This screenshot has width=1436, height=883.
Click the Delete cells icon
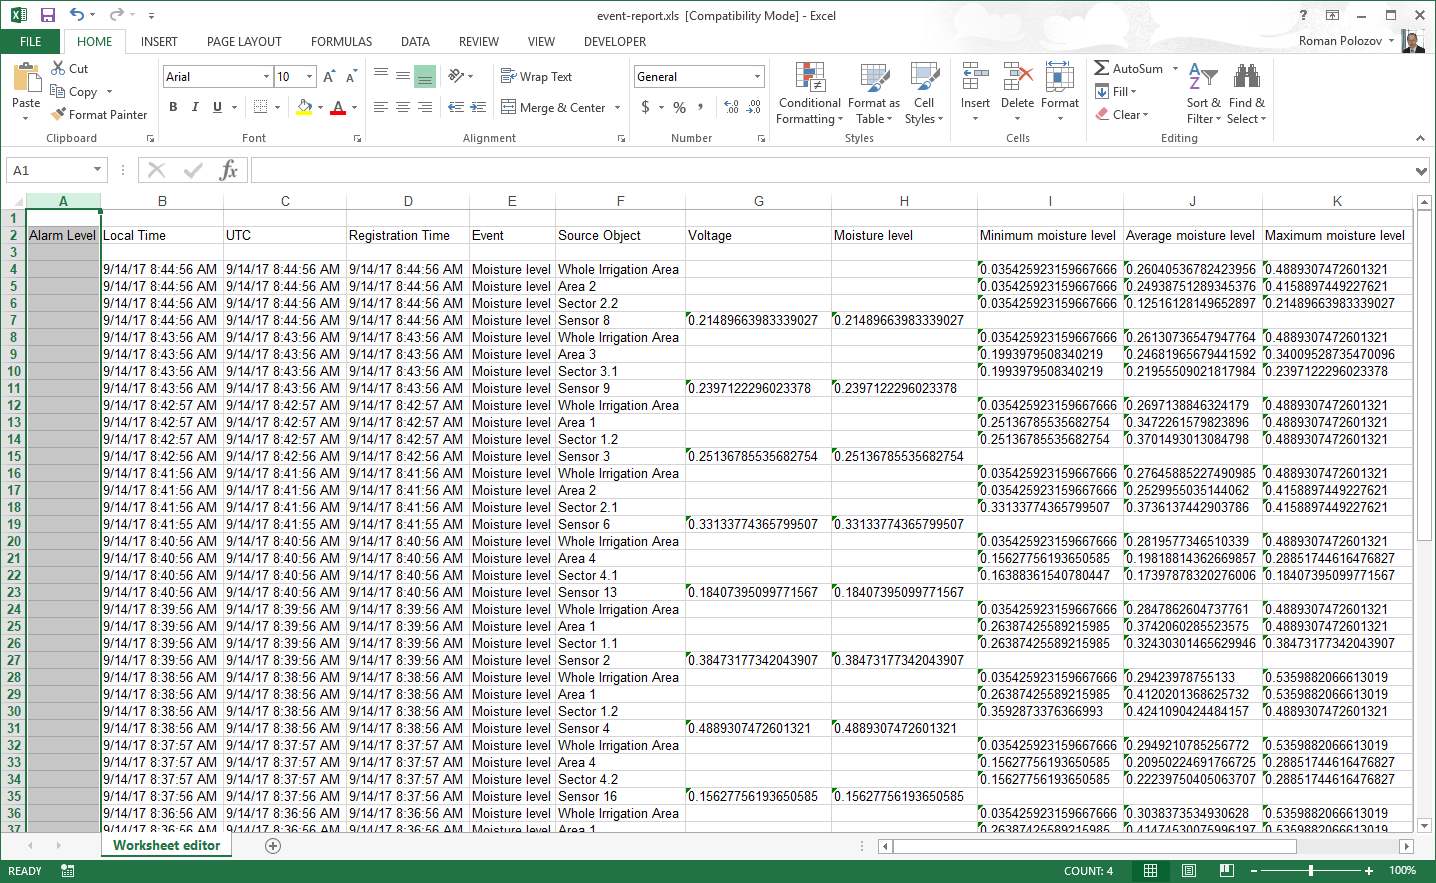pos(1017,78)
